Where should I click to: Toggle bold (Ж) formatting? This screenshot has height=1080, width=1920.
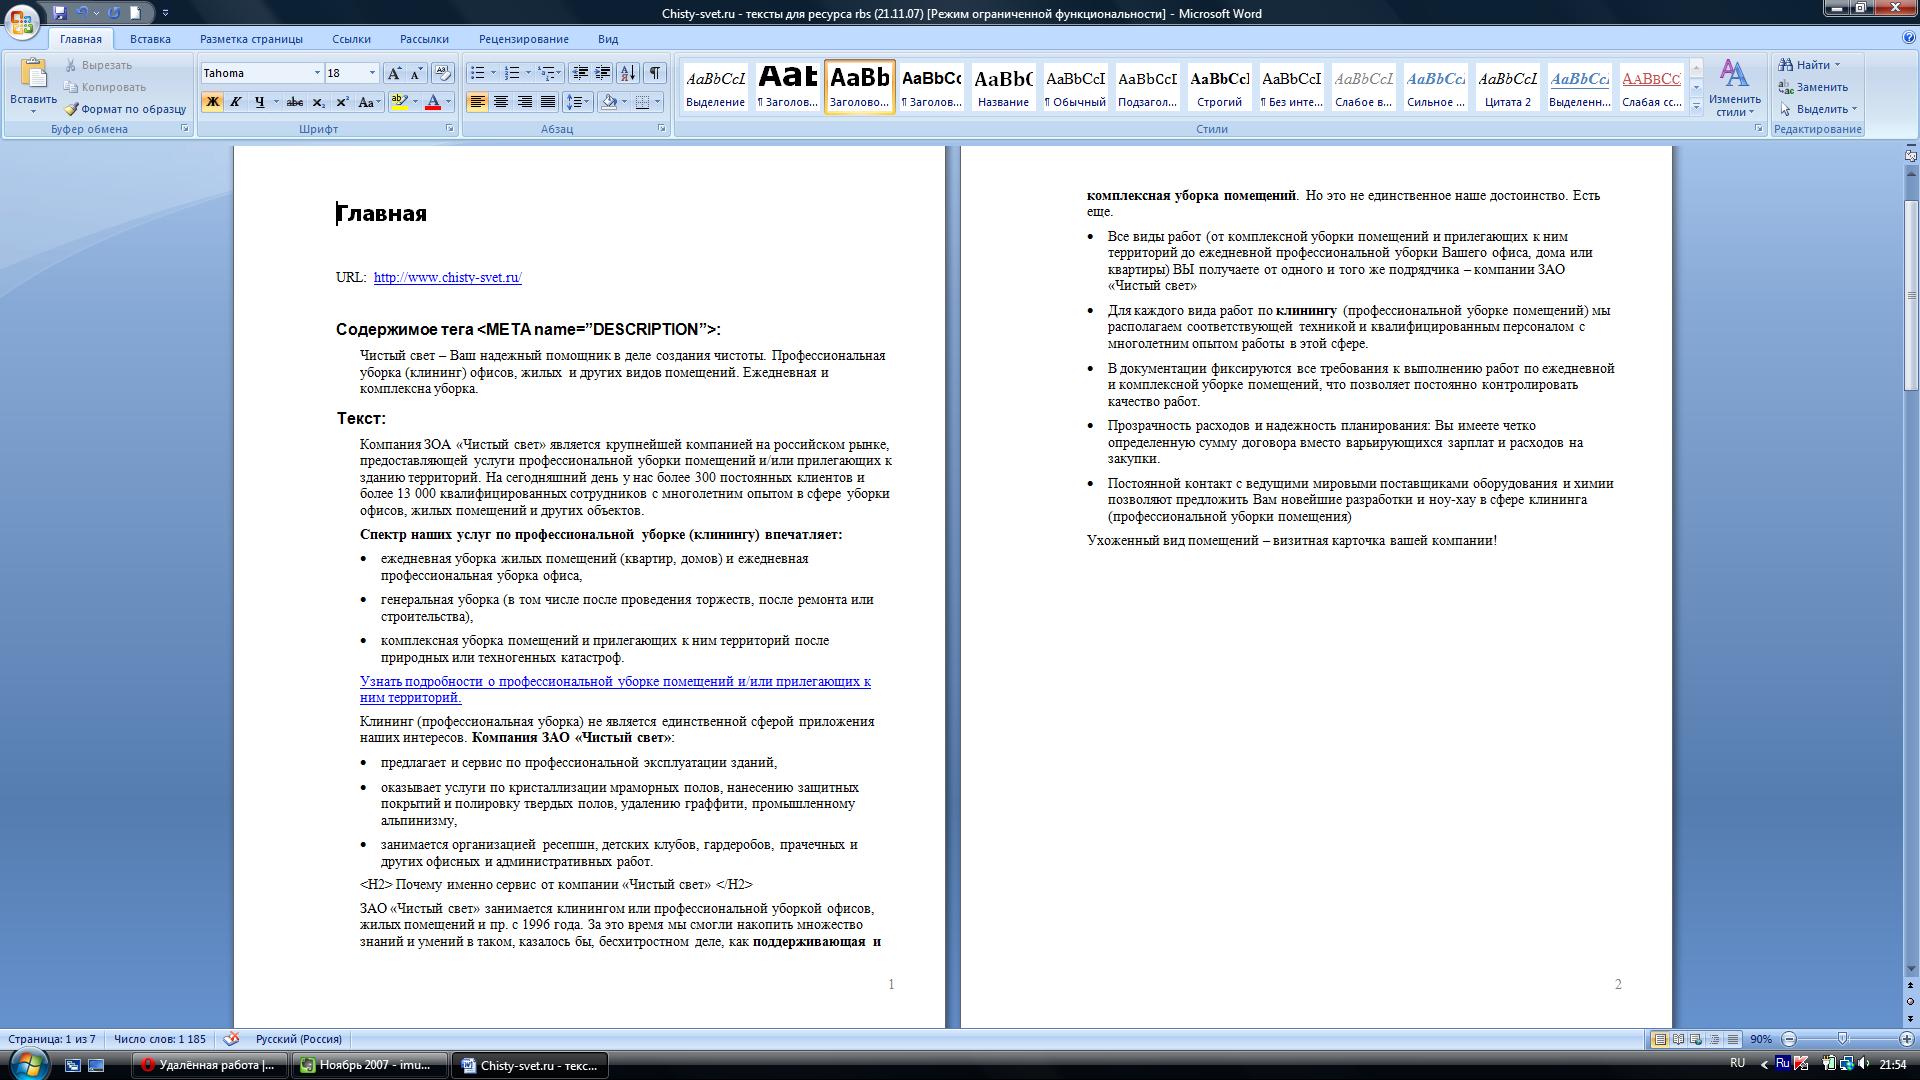point(212,102)
